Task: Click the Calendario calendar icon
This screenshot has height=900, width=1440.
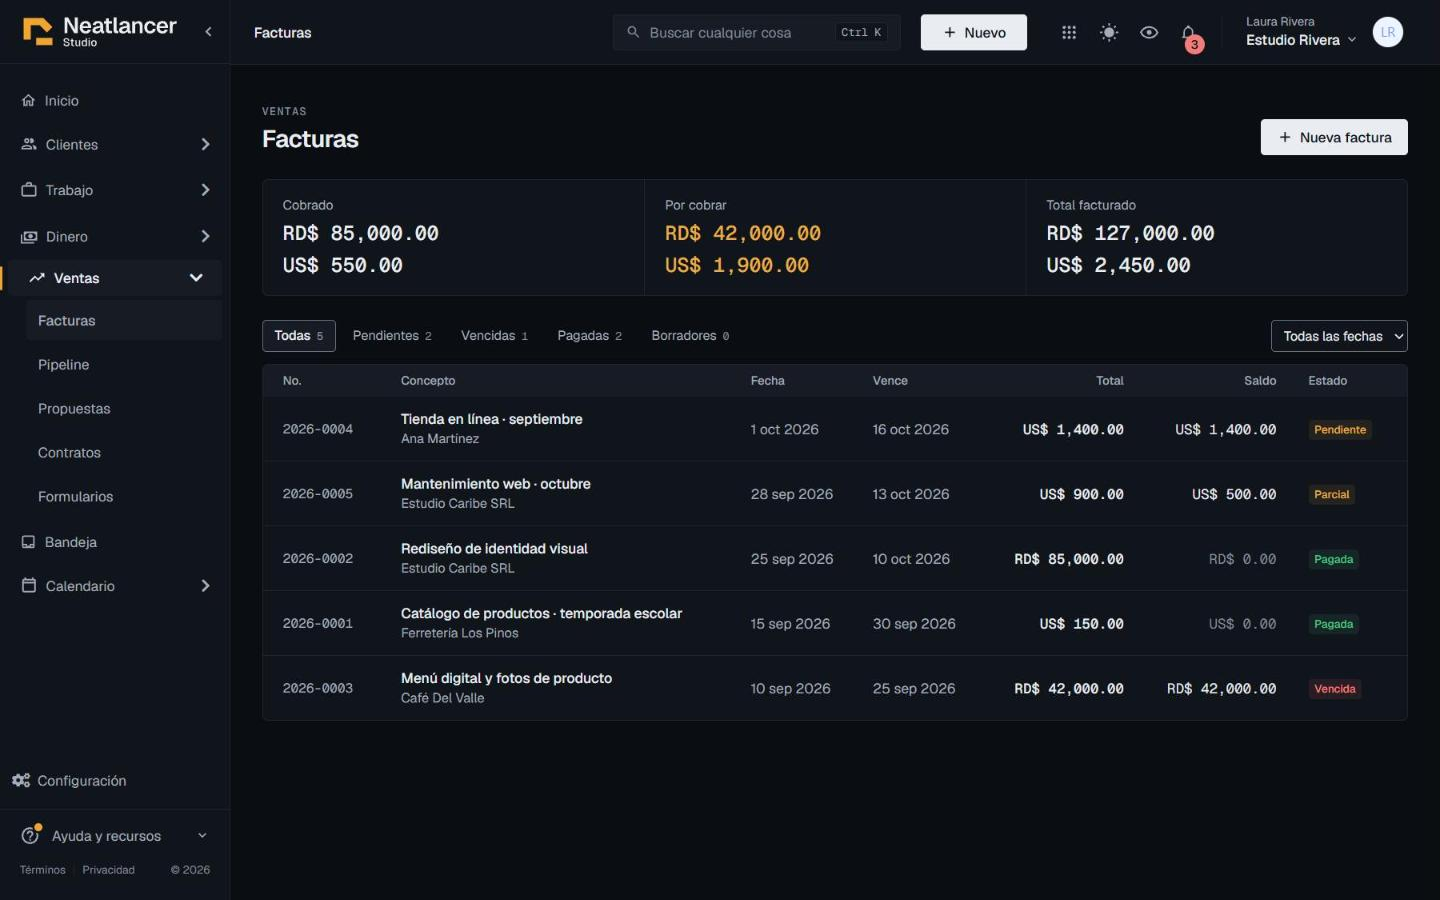Action: tap(29, 586)
